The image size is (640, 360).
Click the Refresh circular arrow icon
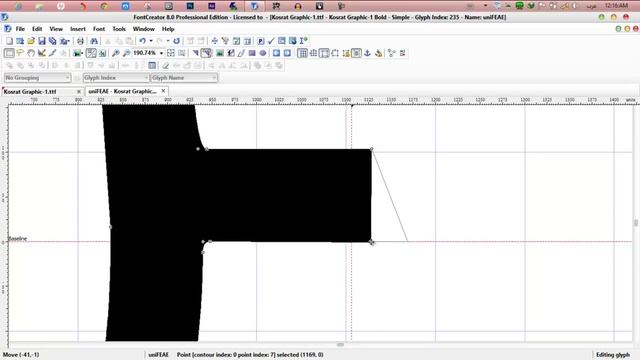pyautogui.click(x=176, y=41)
